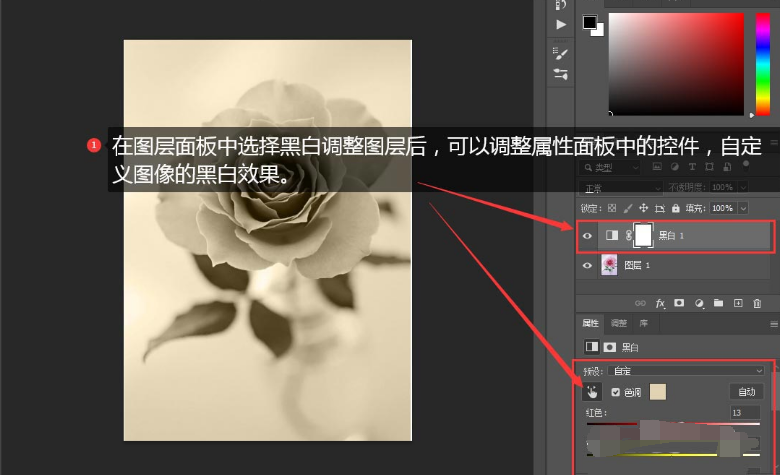Click the 红色 value input field
The image size is (780, 475).
point(745,413)
